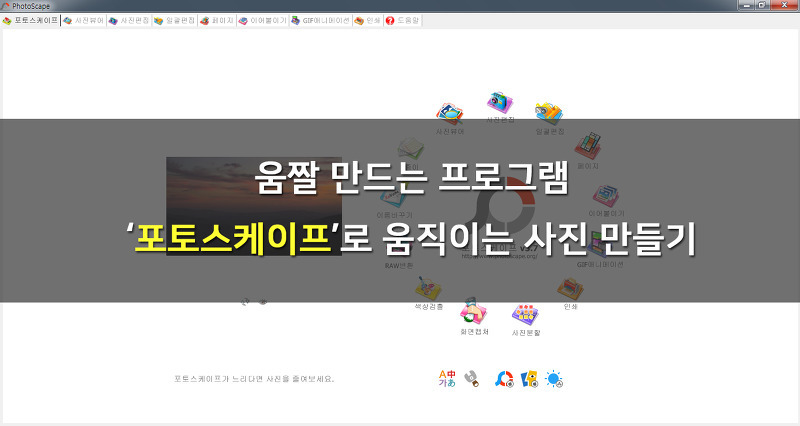Open the 인쇄 print icon in the circle

(570, 289)
